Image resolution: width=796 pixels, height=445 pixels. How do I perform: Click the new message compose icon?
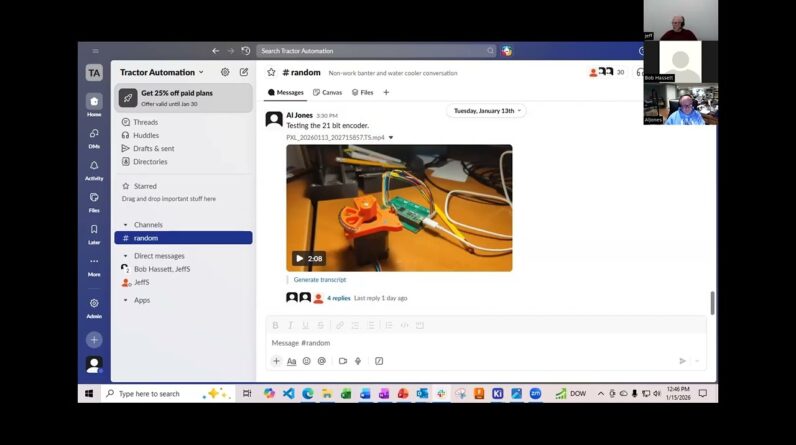(244, 72)
